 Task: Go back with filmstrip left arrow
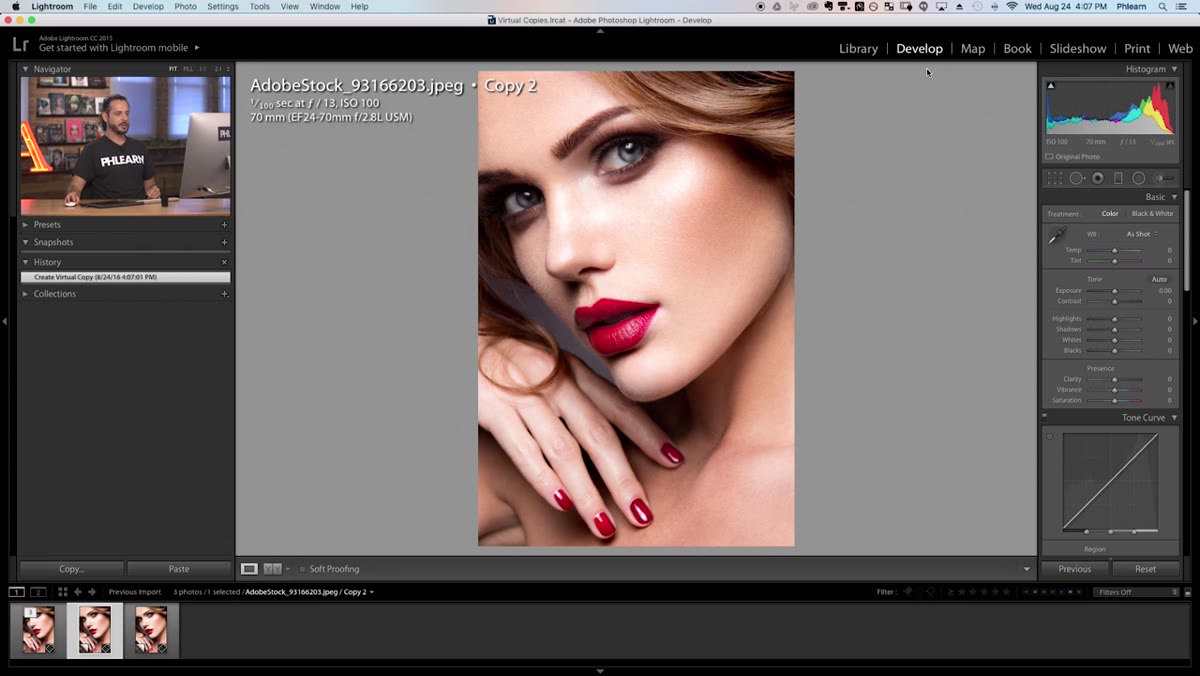(78, 592)
